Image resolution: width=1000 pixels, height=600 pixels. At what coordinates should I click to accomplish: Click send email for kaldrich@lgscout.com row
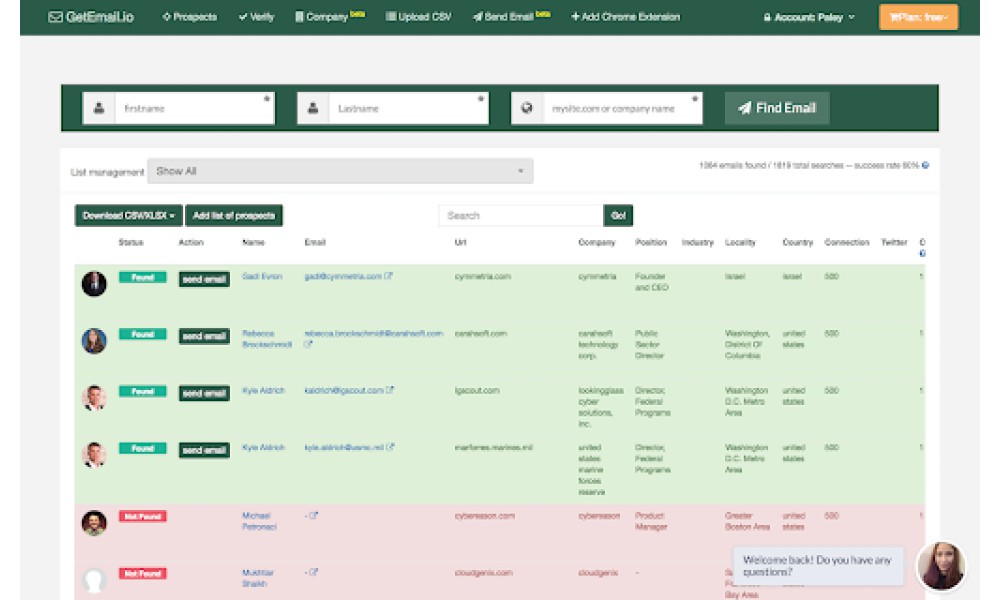[204, 393]
